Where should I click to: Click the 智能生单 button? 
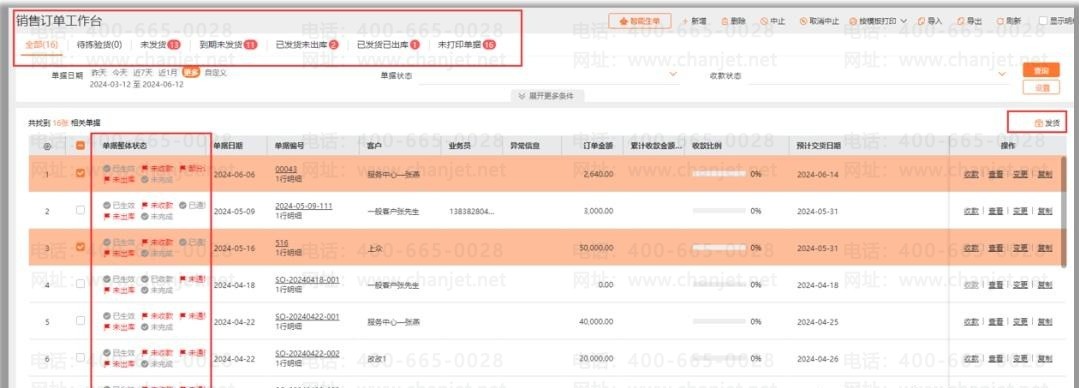tap(639, 21)
